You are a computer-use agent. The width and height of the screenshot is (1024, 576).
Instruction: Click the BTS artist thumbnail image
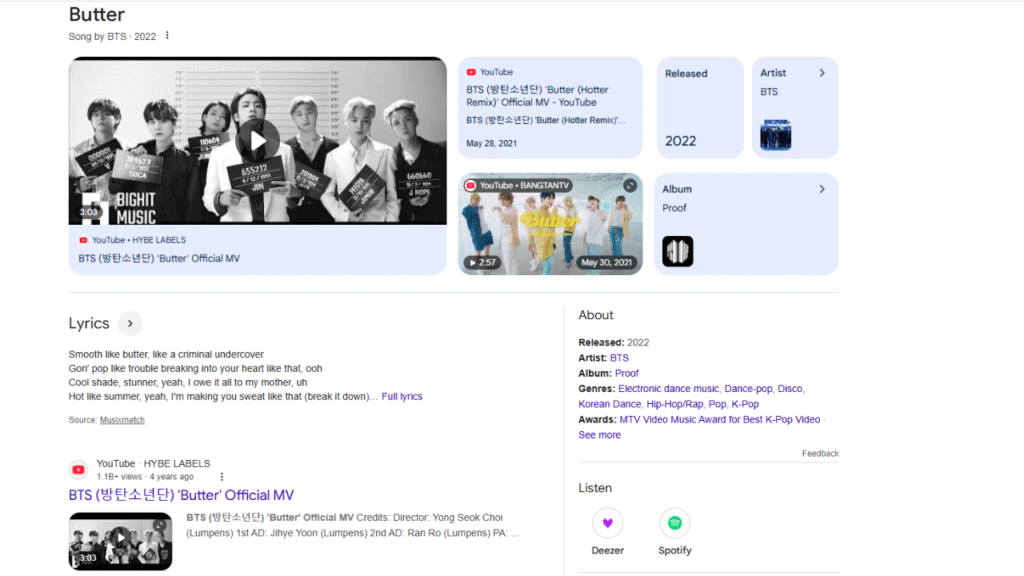point(775,135)
